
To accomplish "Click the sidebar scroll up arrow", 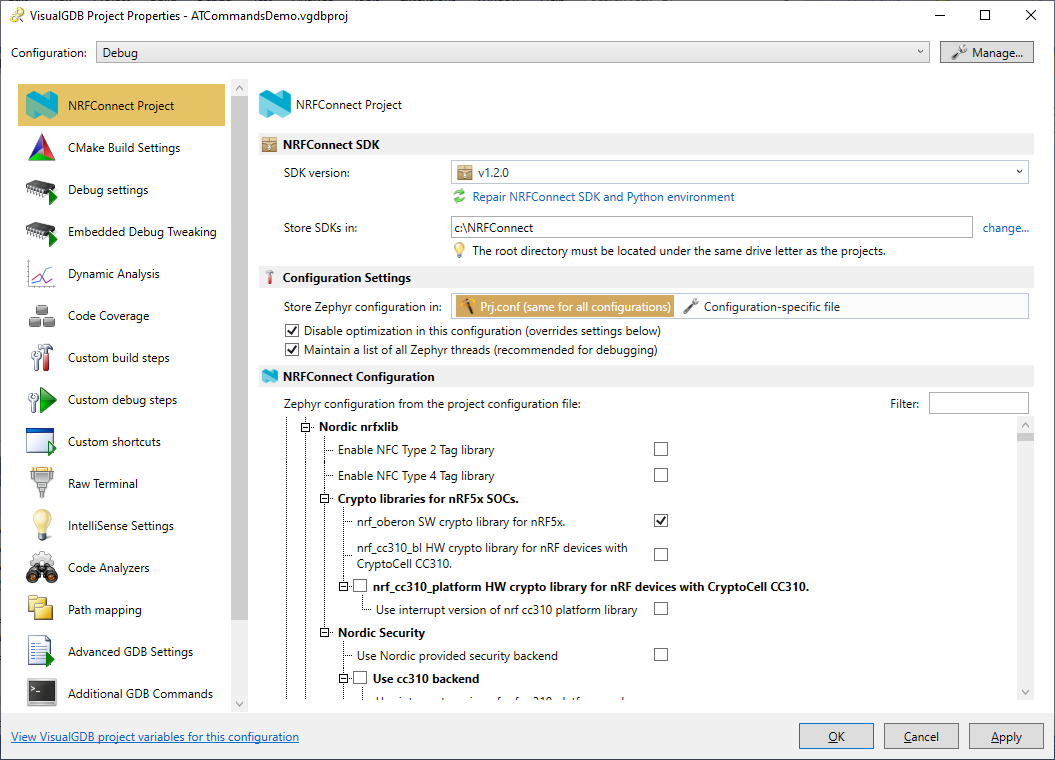I will (x=240, y=87).
